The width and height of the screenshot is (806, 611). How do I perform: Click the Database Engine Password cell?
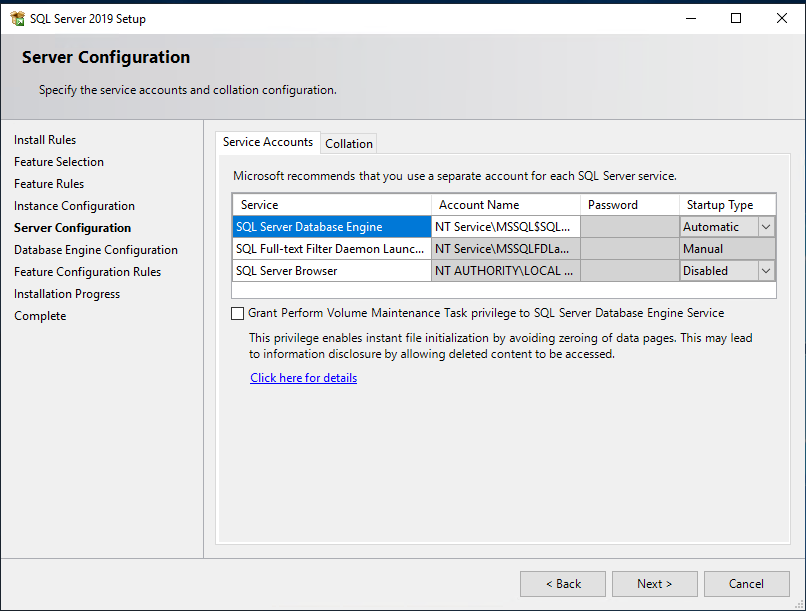coord(629,227)
